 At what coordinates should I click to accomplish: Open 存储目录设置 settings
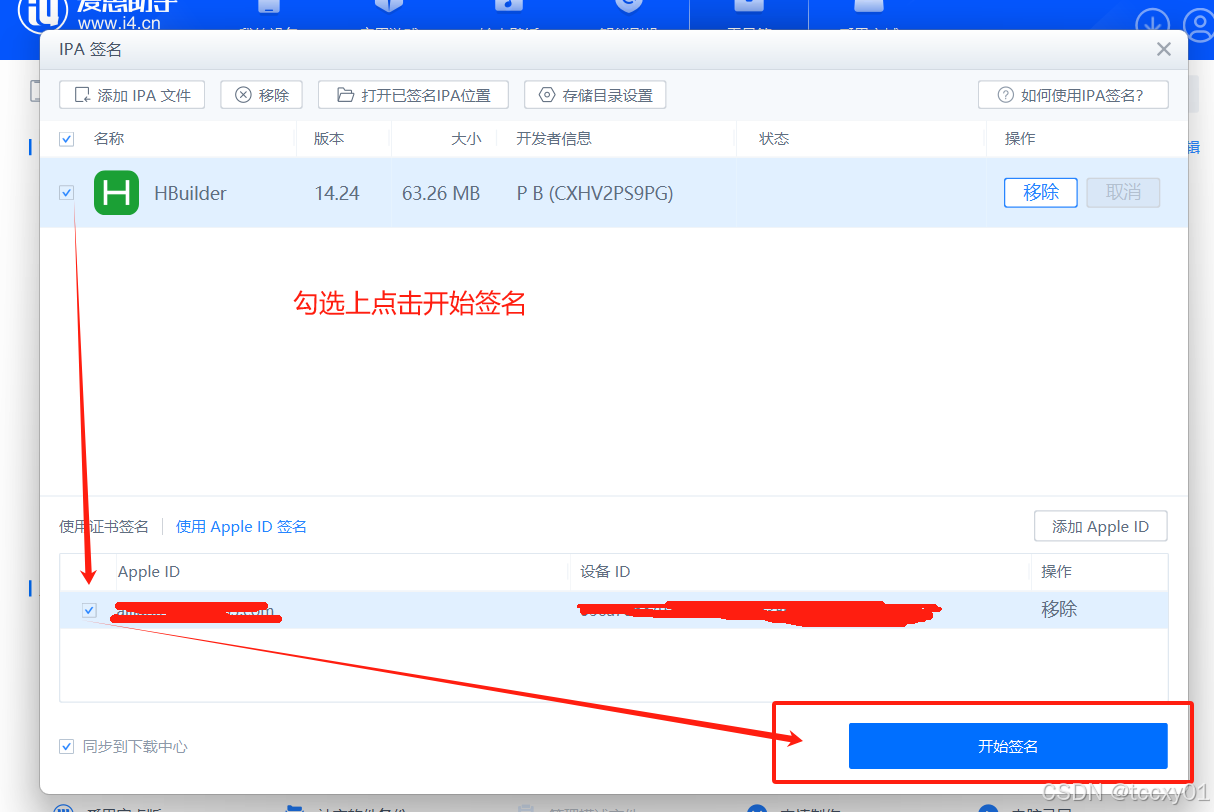coord(595,95)
